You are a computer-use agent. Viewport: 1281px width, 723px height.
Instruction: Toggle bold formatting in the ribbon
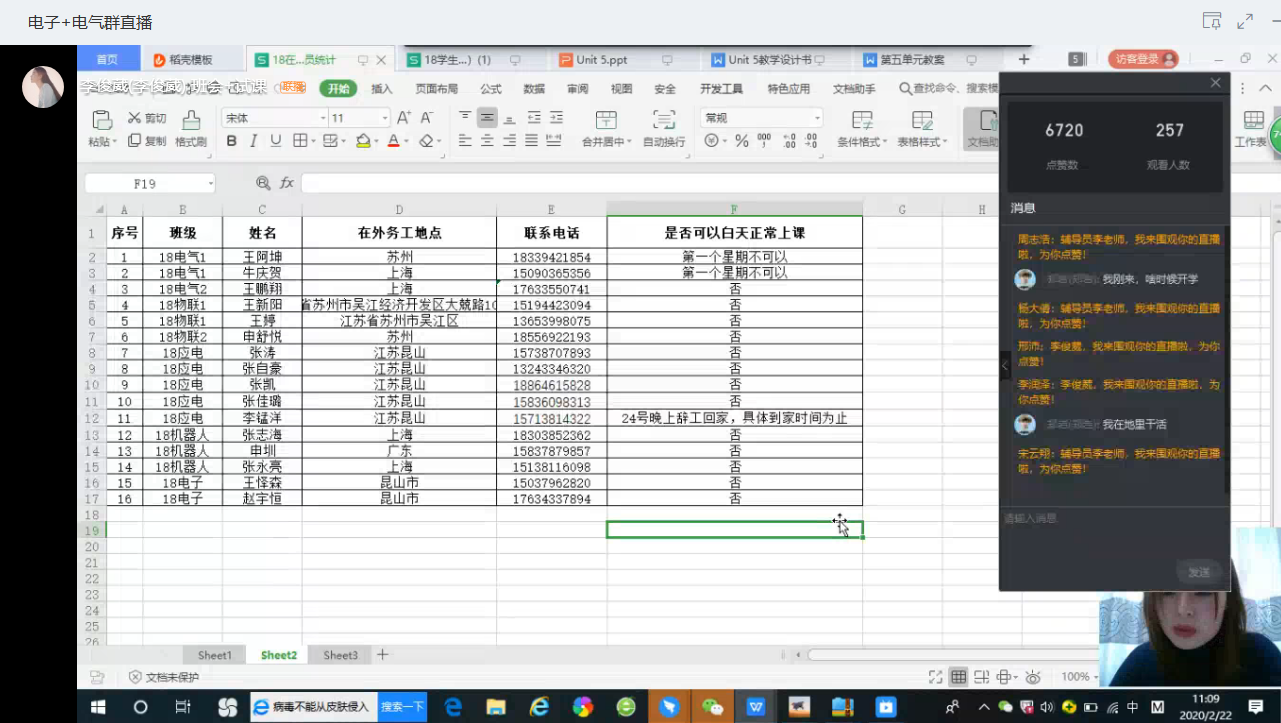(x=232, y=141)
